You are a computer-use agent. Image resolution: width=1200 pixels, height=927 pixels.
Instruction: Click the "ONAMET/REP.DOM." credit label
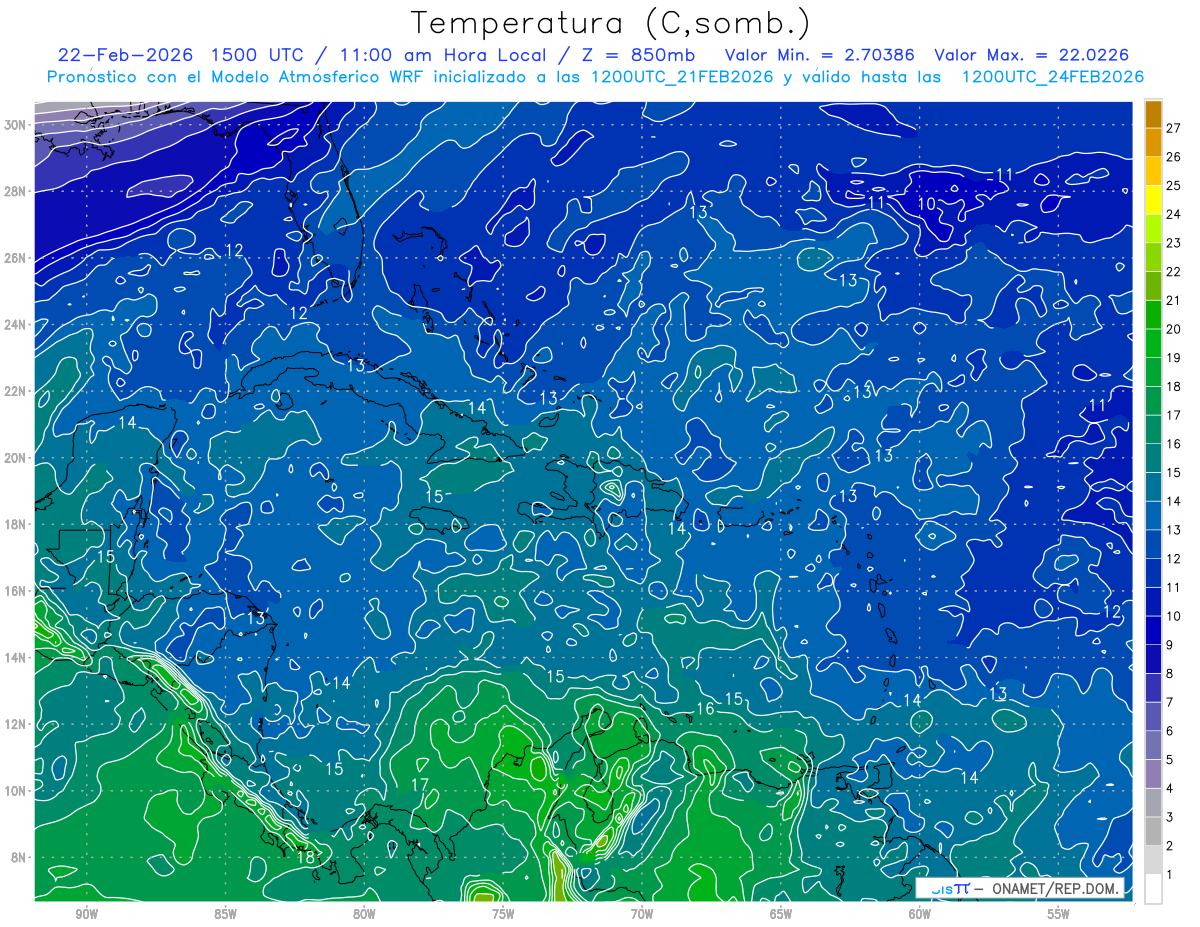coord(1056,888)
